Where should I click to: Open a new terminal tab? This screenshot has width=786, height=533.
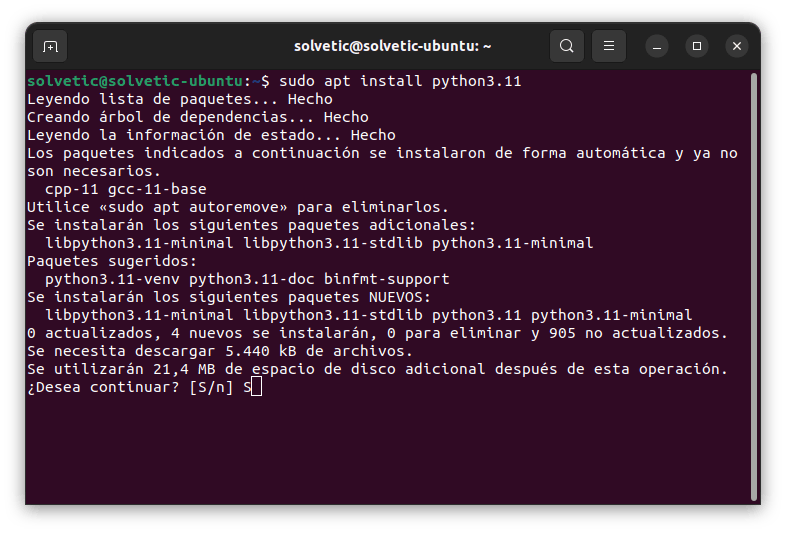[x=50, y=46]
